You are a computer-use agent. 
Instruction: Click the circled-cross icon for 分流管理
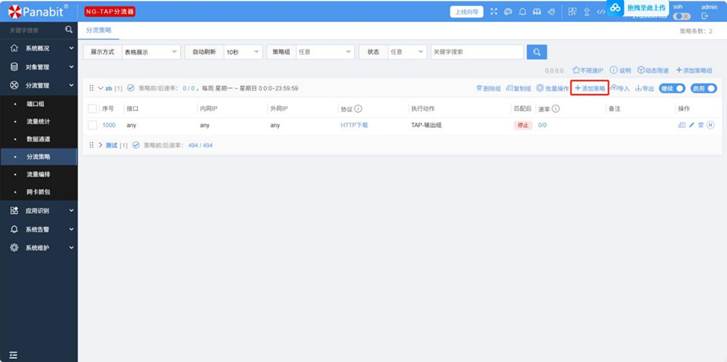point(14,85)
